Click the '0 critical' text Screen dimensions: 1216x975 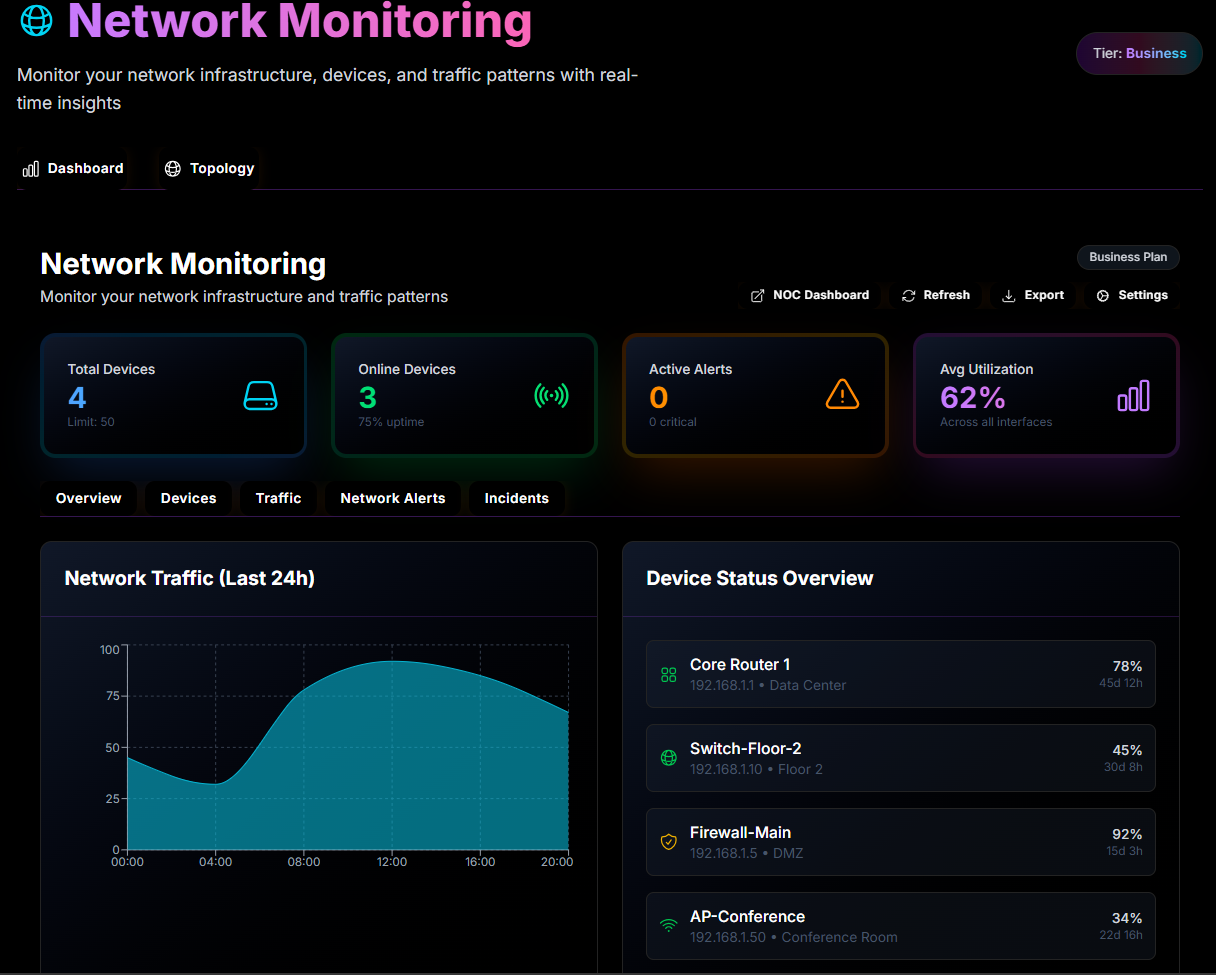click(673, 422)
